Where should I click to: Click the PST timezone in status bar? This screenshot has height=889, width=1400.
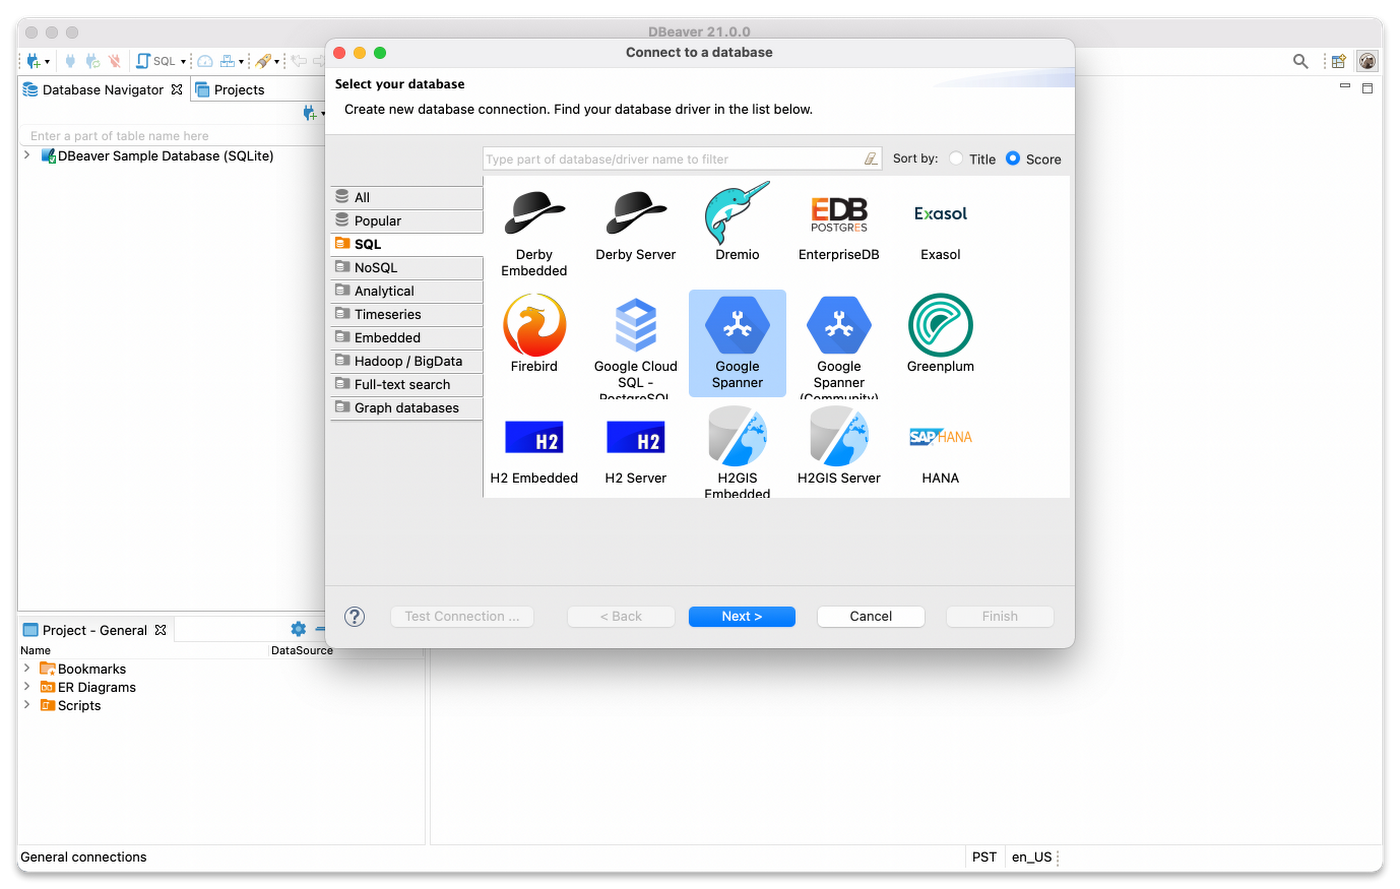click(984, 857)
